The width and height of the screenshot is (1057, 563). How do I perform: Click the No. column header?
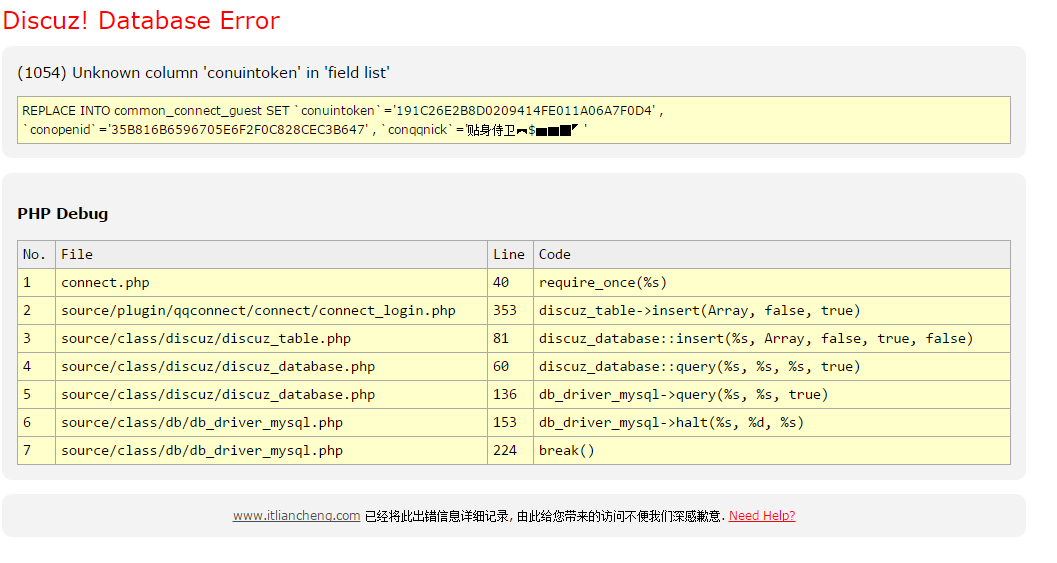(x=35, y=254)
